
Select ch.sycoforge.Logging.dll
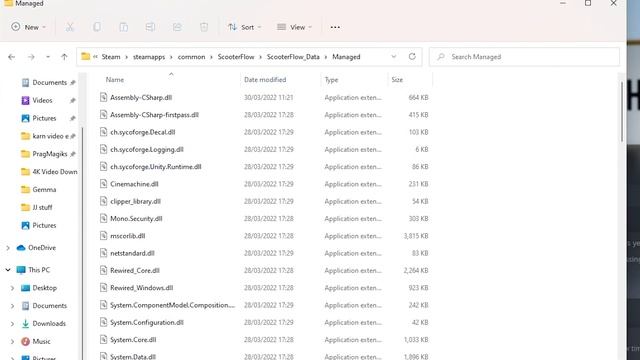click(147, 149)
